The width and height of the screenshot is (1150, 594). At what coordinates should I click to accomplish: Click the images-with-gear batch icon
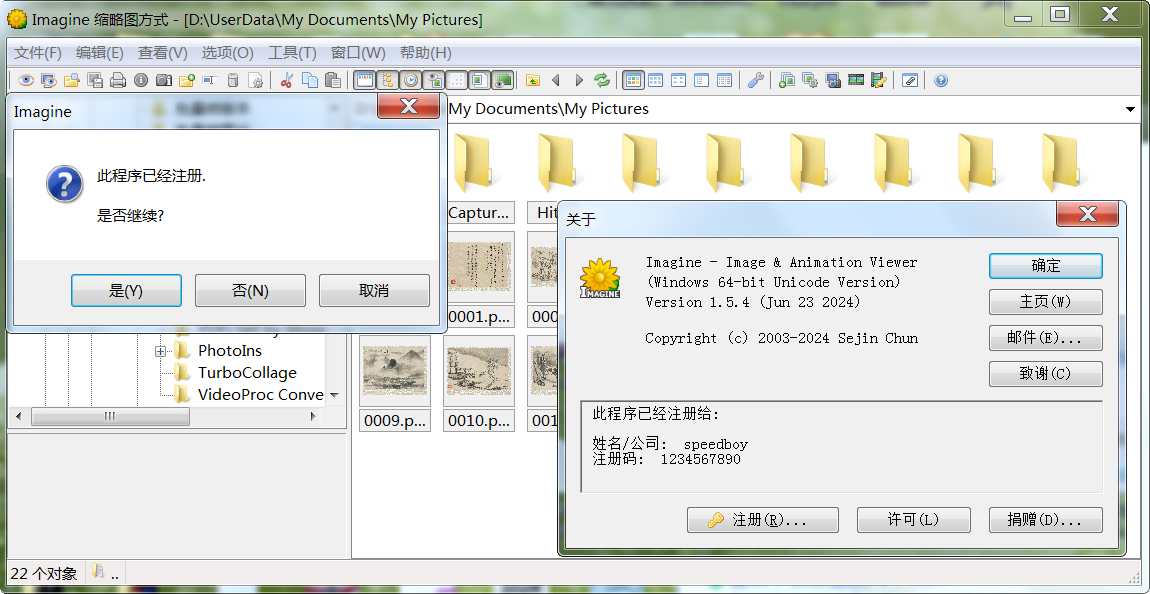point(810,80)
